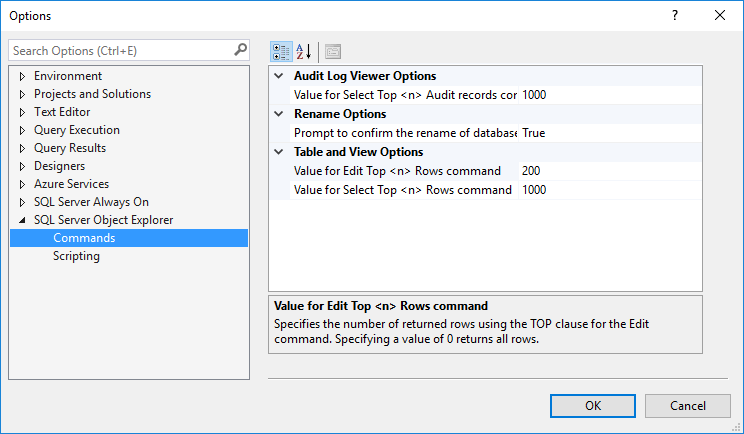Select the Designers tree item
The image size is (744, 434).
pos(59,166)
